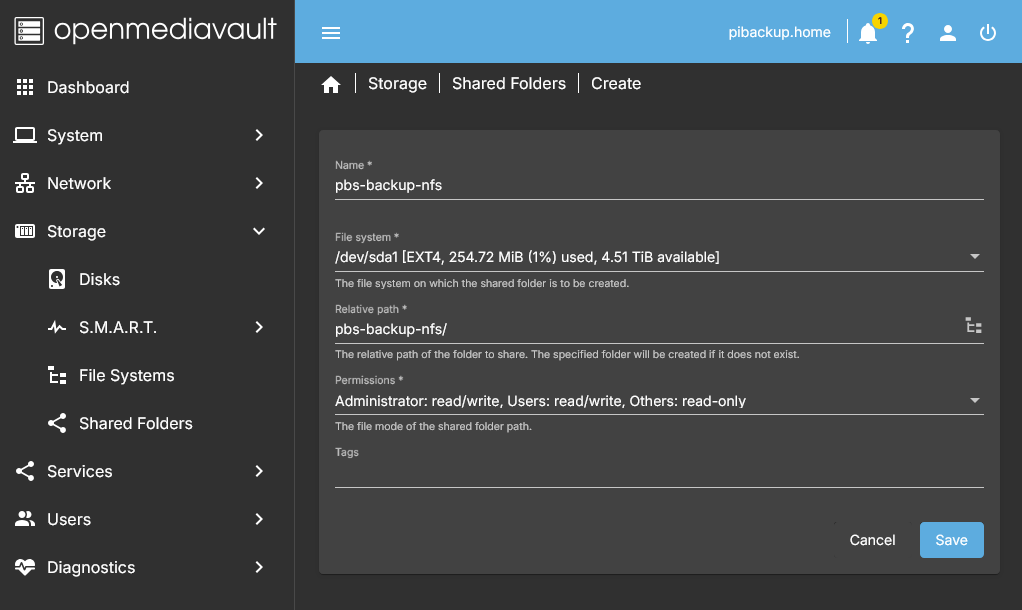Click the openmediavault logo

point(146,30)
